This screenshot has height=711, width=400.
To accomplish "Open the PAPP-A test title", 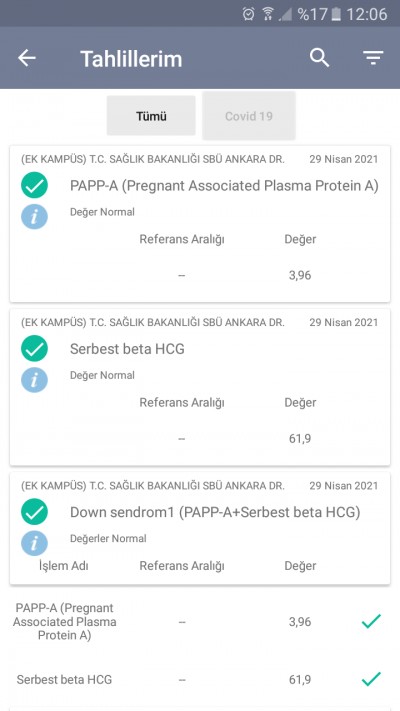I will (224, 186).
